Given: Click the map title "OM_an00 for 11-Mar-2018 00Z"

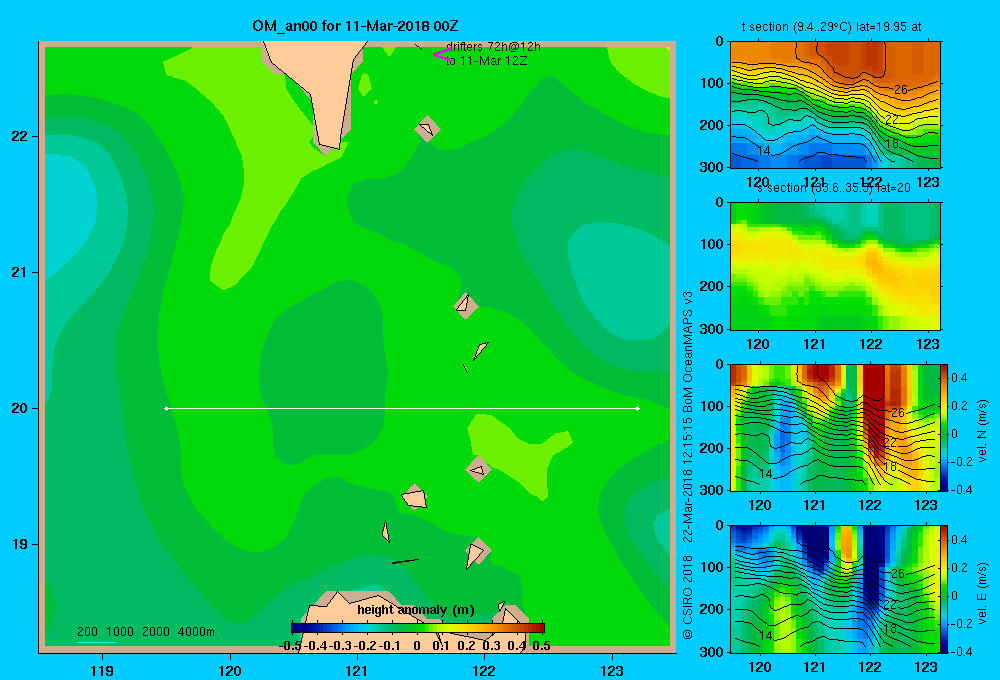Looking at the screenshot, I should coord(355,26).
